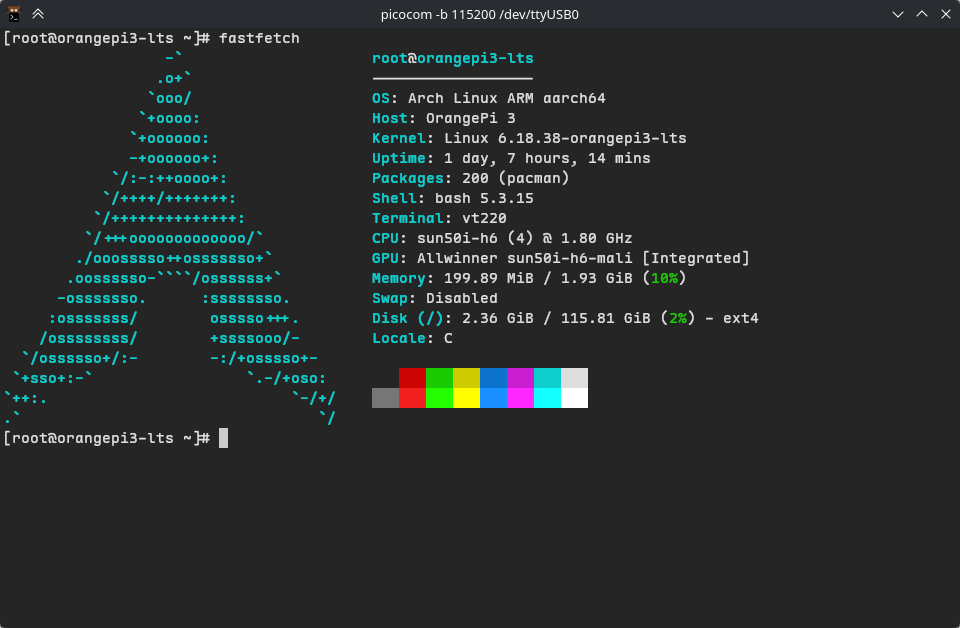The image size is (960, 628).
Task: Click the block cursor at the bottom prompt
Action: (x=223, y=438)
